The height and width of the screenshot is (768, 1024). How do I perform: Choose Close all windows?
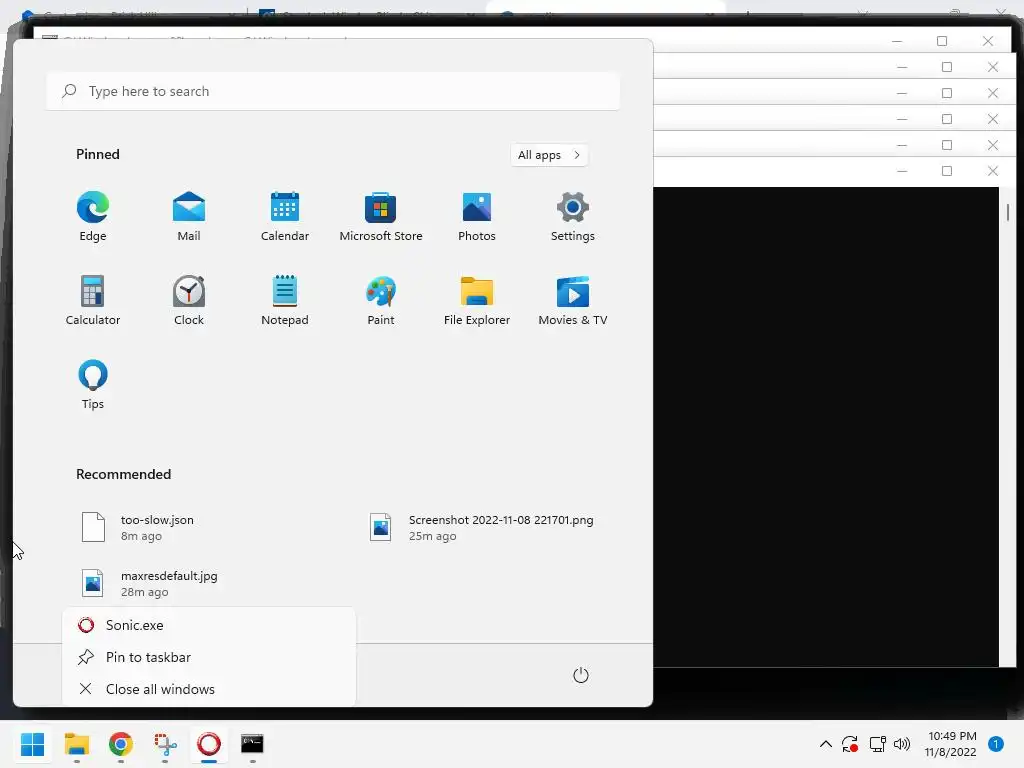click(x=209, y=689)
